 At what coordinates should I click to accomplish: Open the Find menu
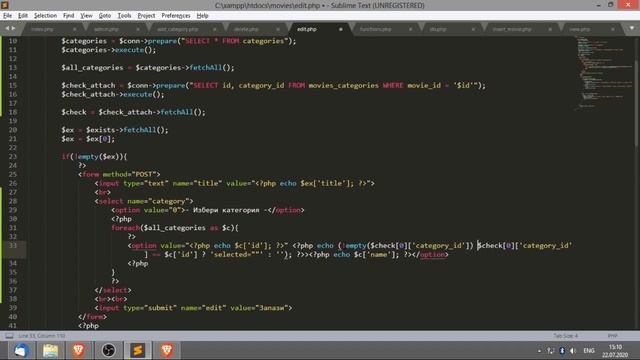(x=69, y=16)
